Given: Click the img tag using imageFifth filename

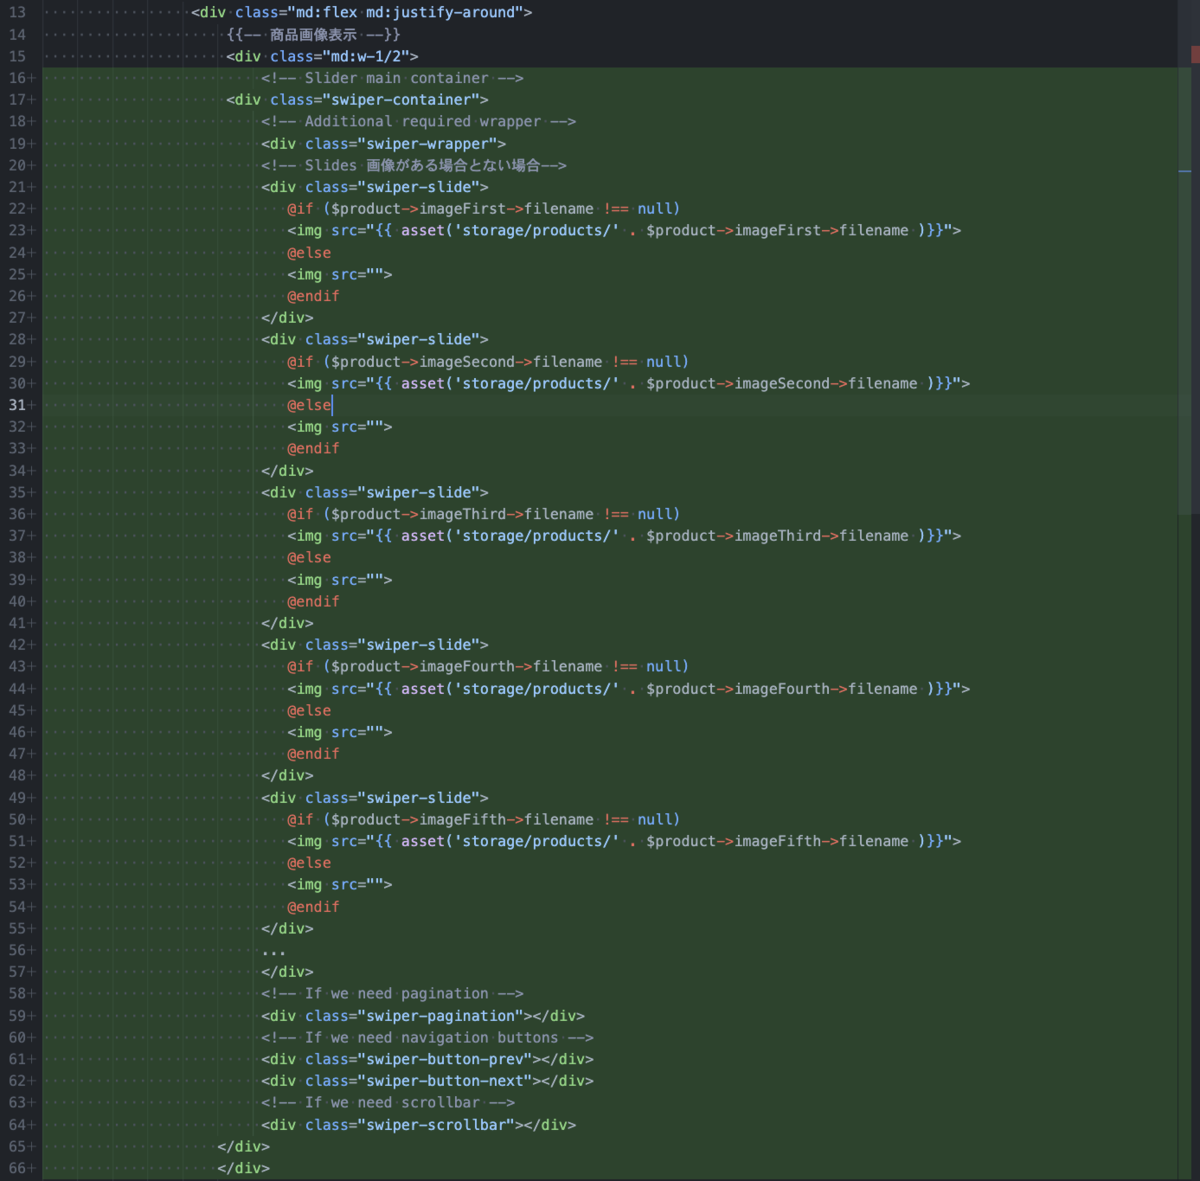Looking at the screenshot, I should (624, 842).
